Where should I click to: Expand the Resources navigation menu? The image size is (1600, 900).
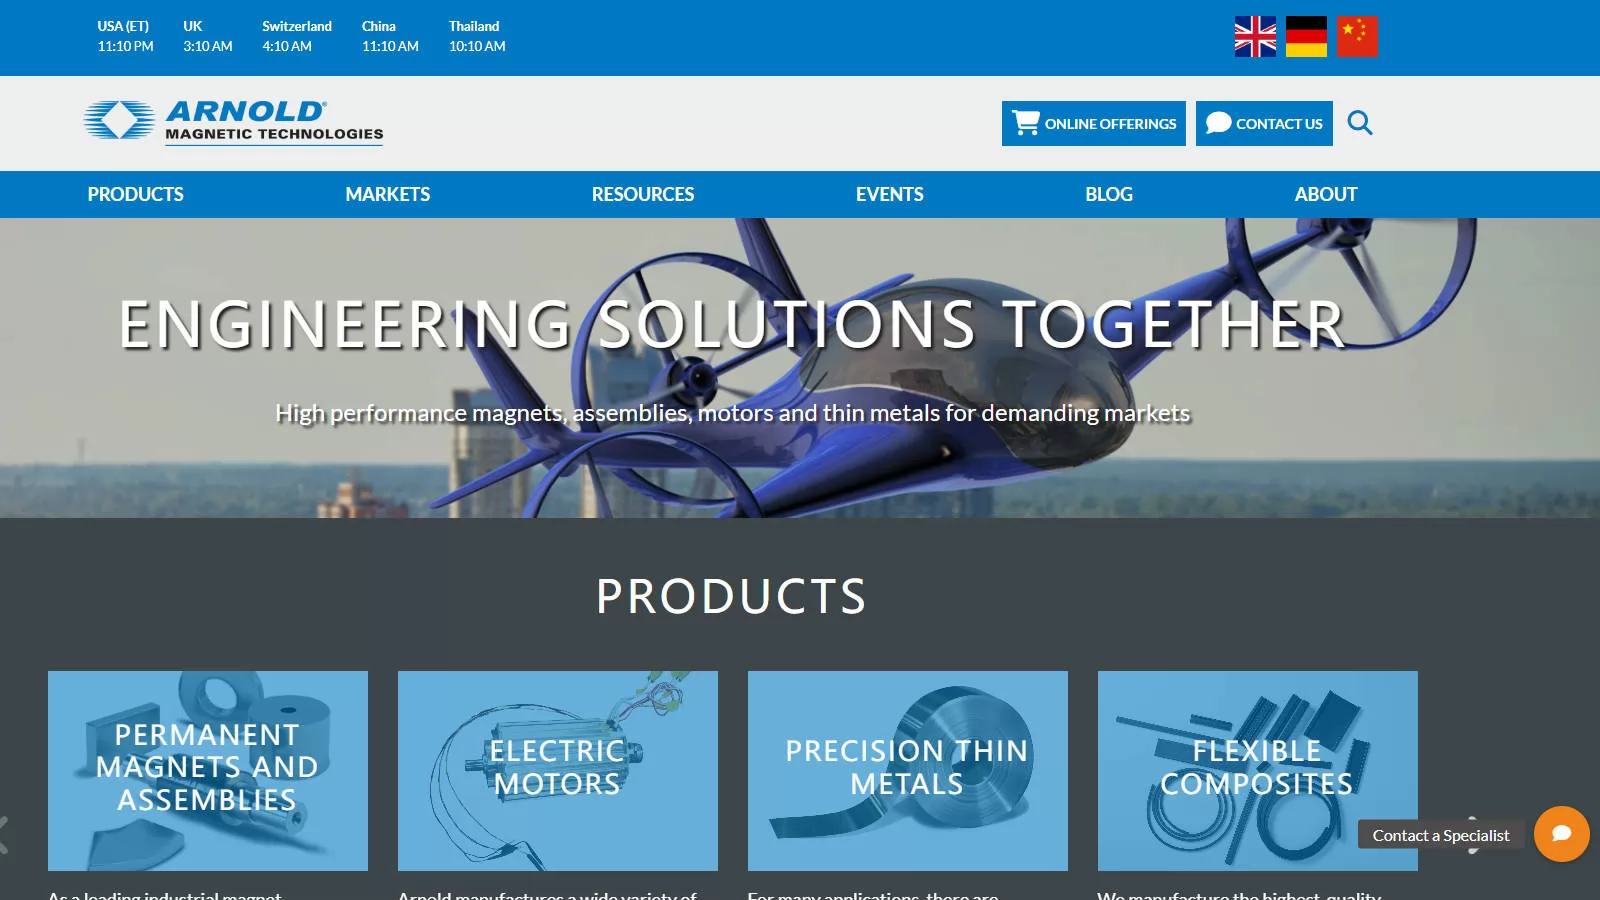point(643,194)
